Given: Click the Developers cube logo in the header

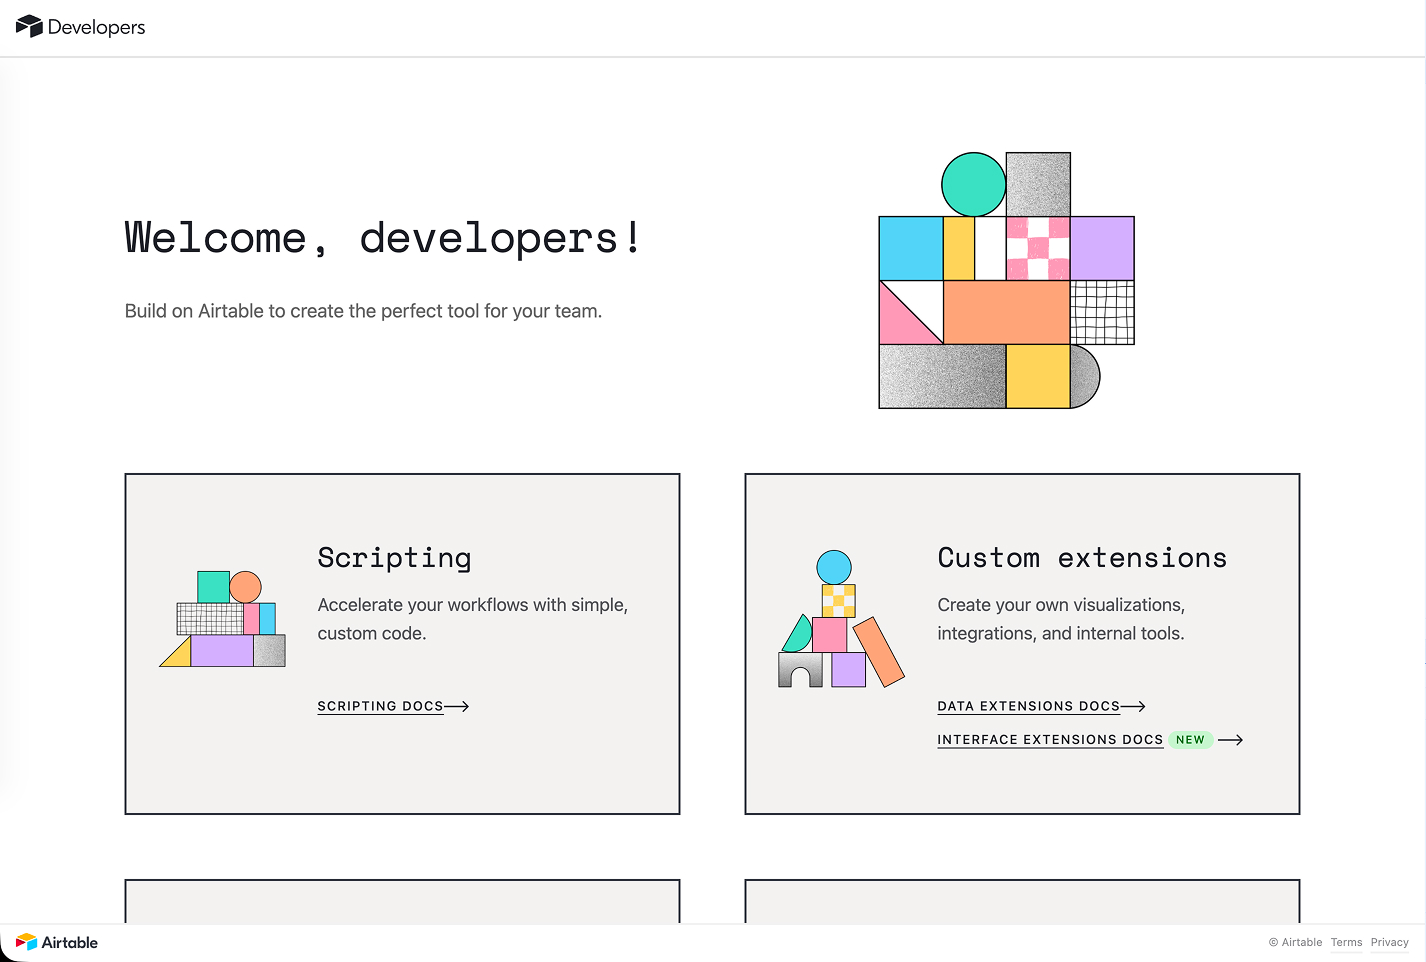Looking at the screenshot, I should coord(29,26).
